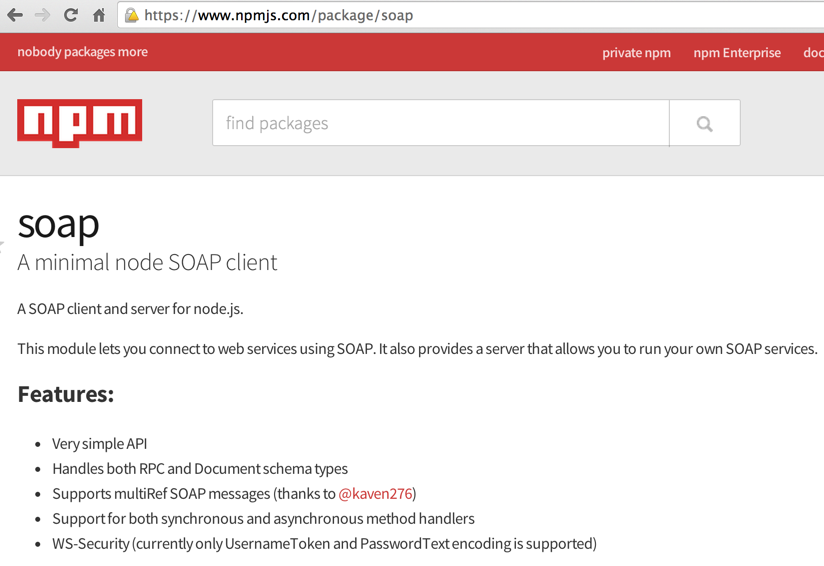
Task: Open the @kaven276 user link
Action: click(375, 494)
